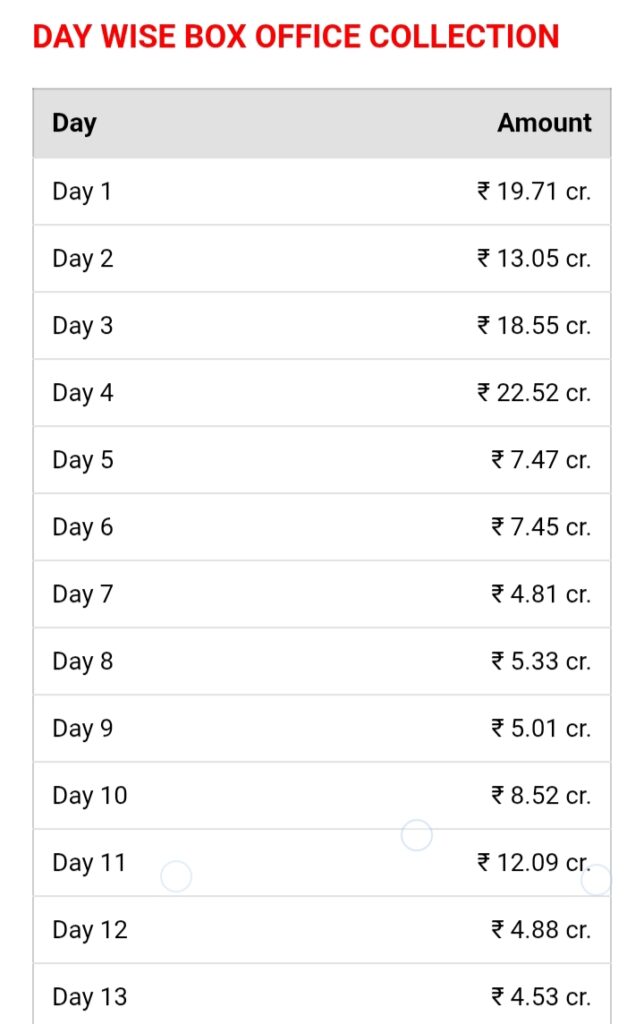Select the ₹ 22.52 cr. amount
644x1024 pixels.
[534, 393]
